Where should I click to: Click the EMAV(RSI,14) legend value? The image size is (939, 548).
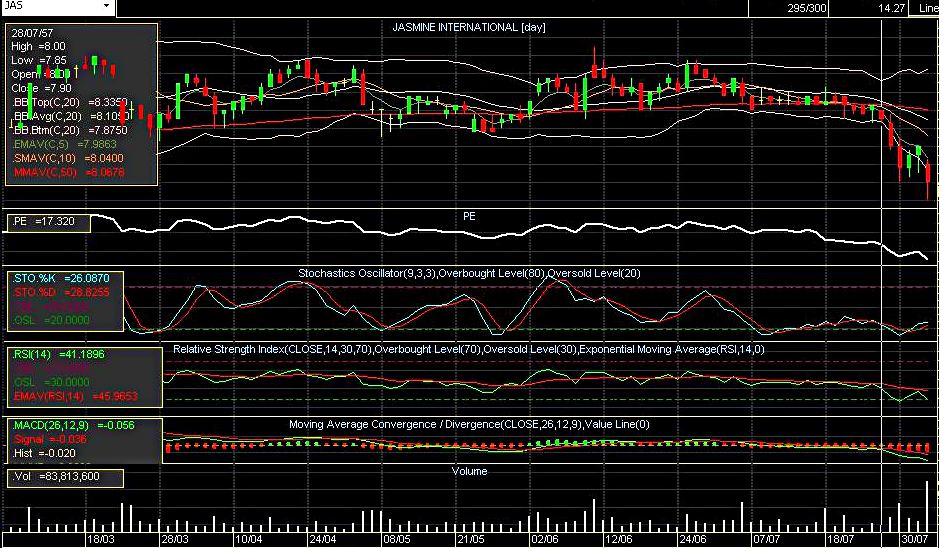(75, 396)
